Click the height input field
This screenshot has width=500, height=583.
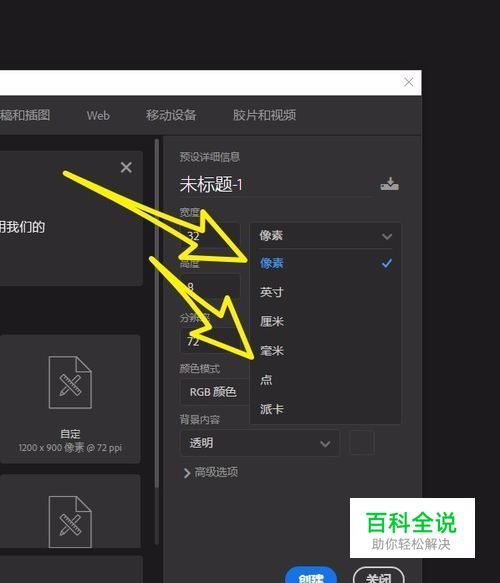click(210, 286)
